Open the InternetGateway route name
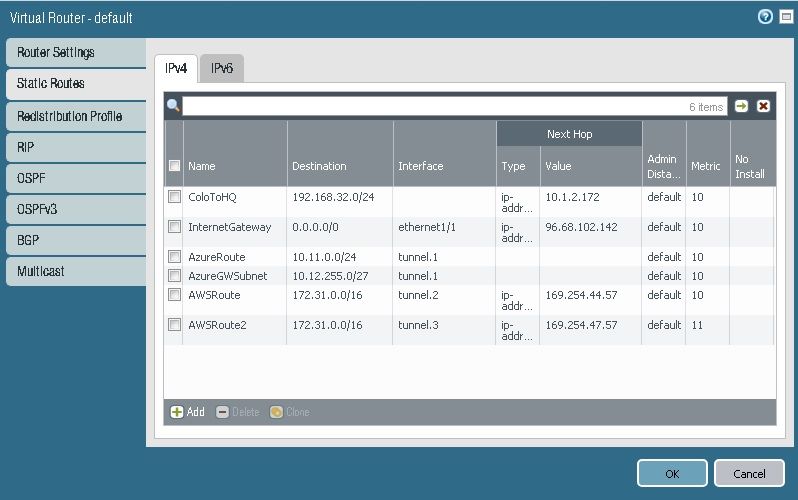 point(230,227)
